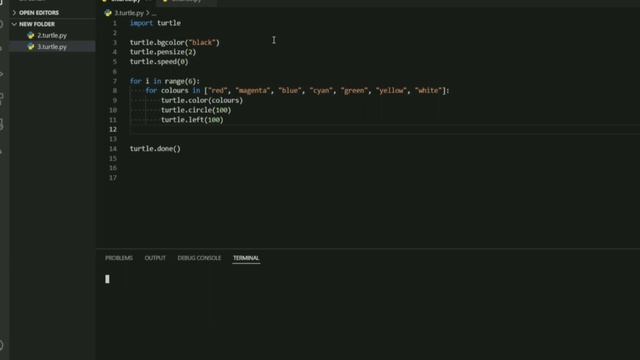Click 'for i in range(6):' line
The width and height of the screenshot is (640, 360).
tap(165, 81)
